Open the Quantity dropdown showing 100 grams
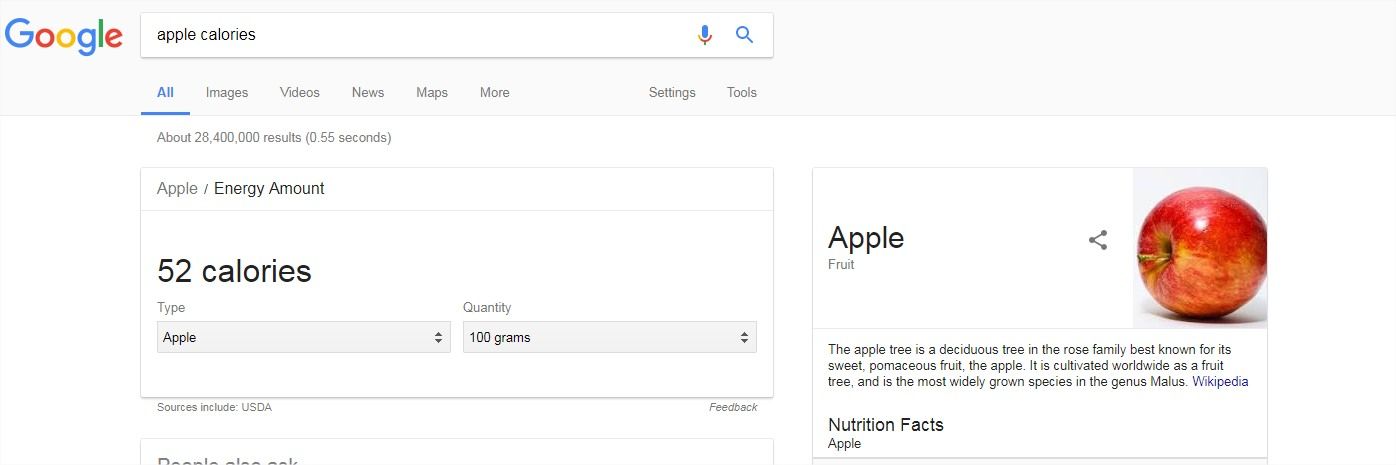The width and height of the screenshot is (1396, 465). coord(609,337)
